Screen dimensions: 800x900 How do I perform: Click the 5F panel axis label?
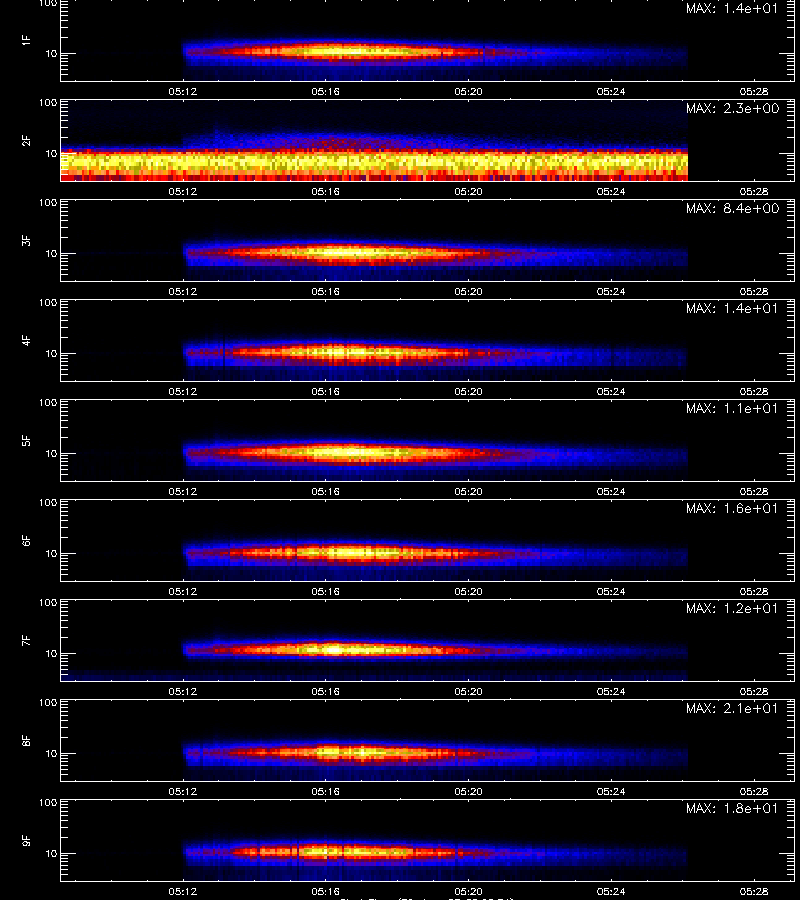[26, 441]
